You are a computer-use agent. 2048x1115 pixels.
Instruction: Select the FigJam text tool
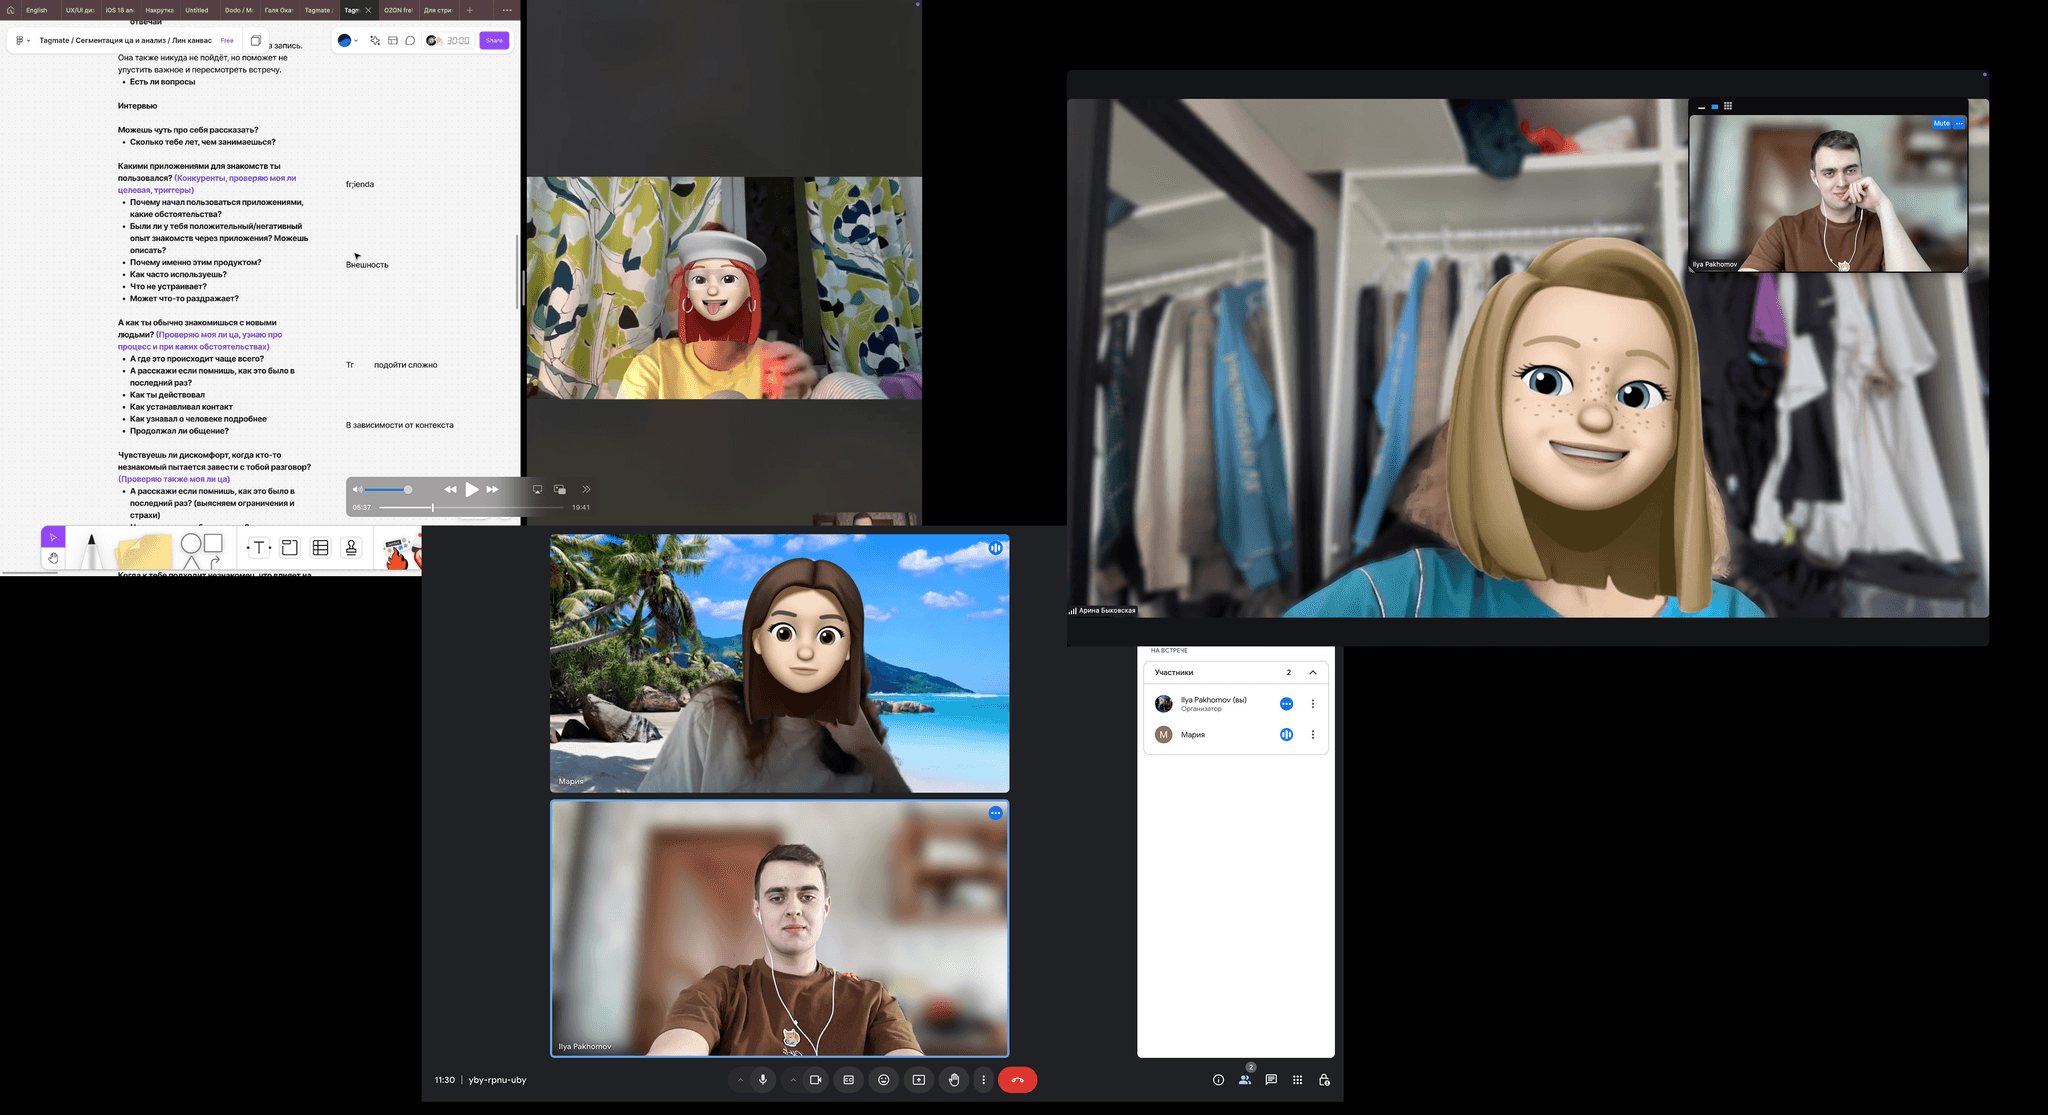click(259, 547)
